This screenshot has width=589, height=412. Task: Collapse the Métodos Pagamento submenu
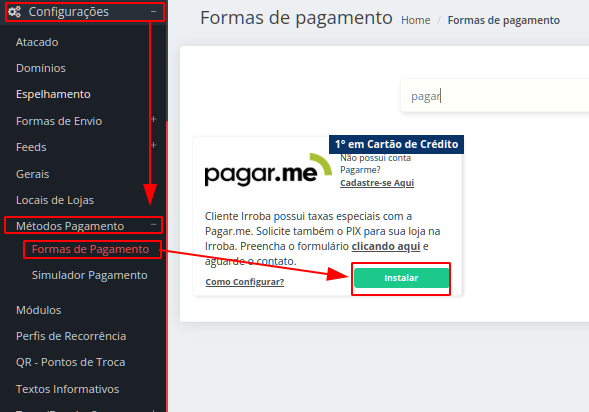tap(154, 225)
